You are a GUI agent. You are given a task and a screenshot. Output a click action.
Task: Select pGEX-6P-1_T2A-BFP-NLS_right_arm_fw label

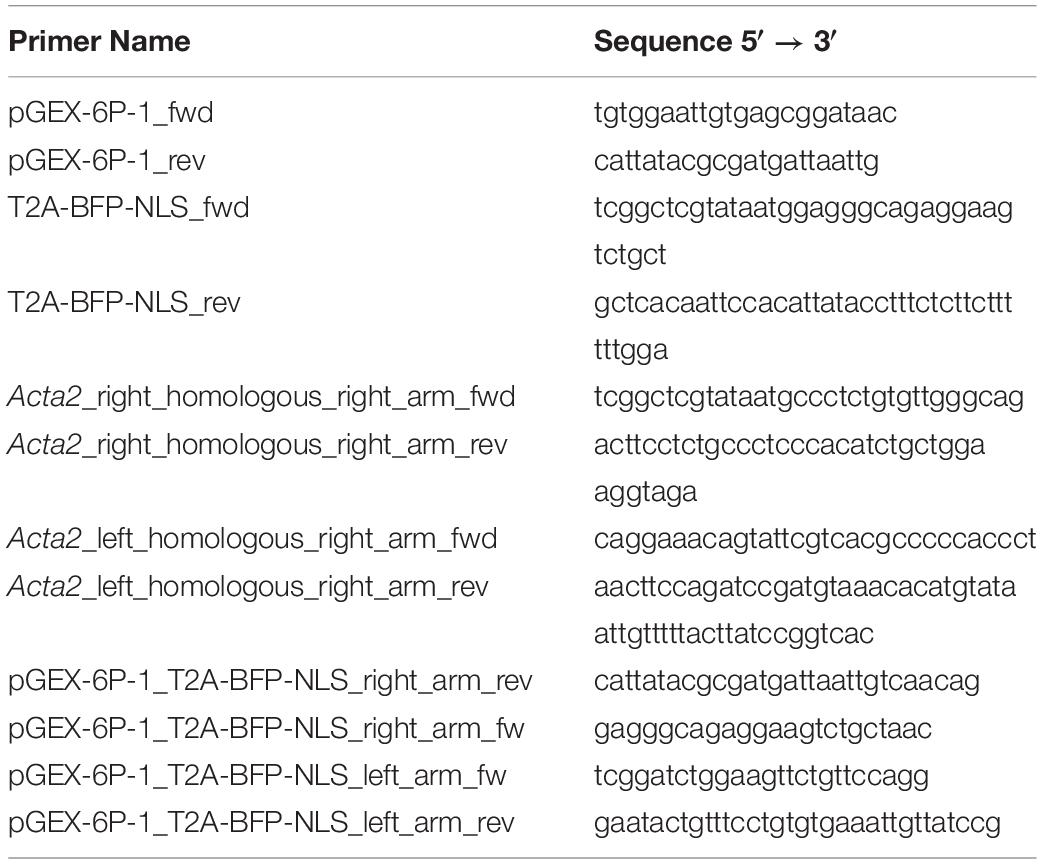[x=266, y=729]
